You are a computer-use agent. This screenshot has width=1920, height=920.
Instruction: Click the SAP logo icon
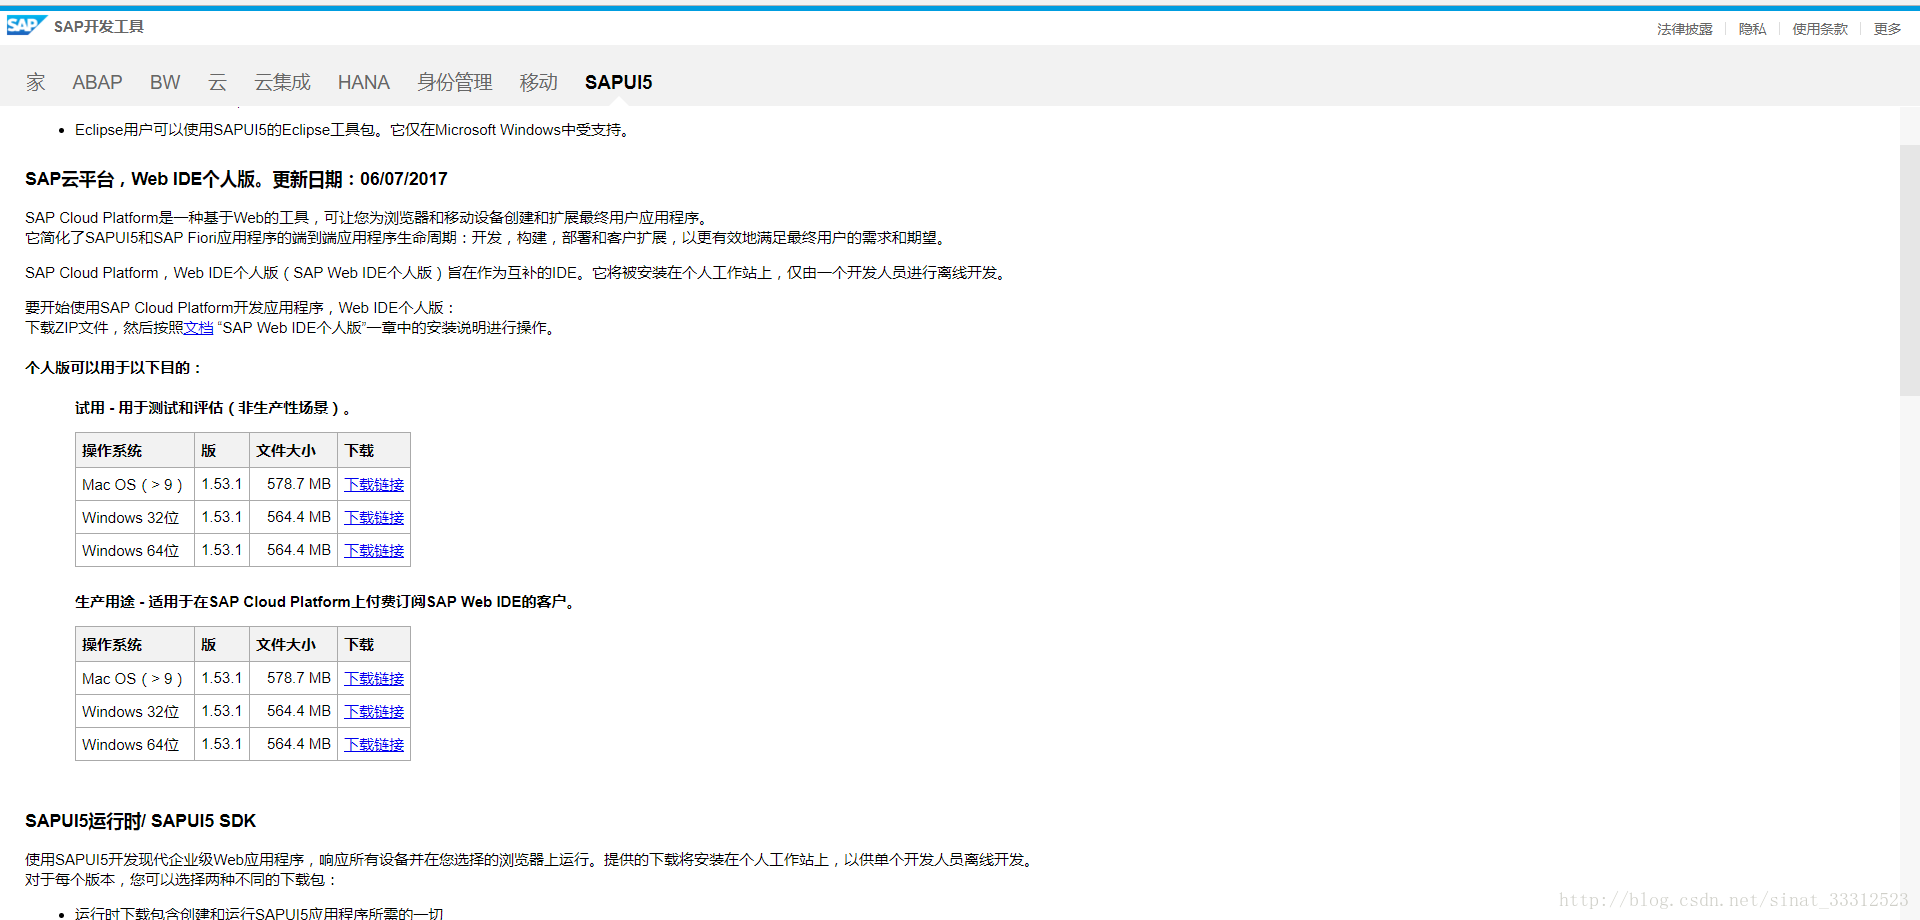26,25
